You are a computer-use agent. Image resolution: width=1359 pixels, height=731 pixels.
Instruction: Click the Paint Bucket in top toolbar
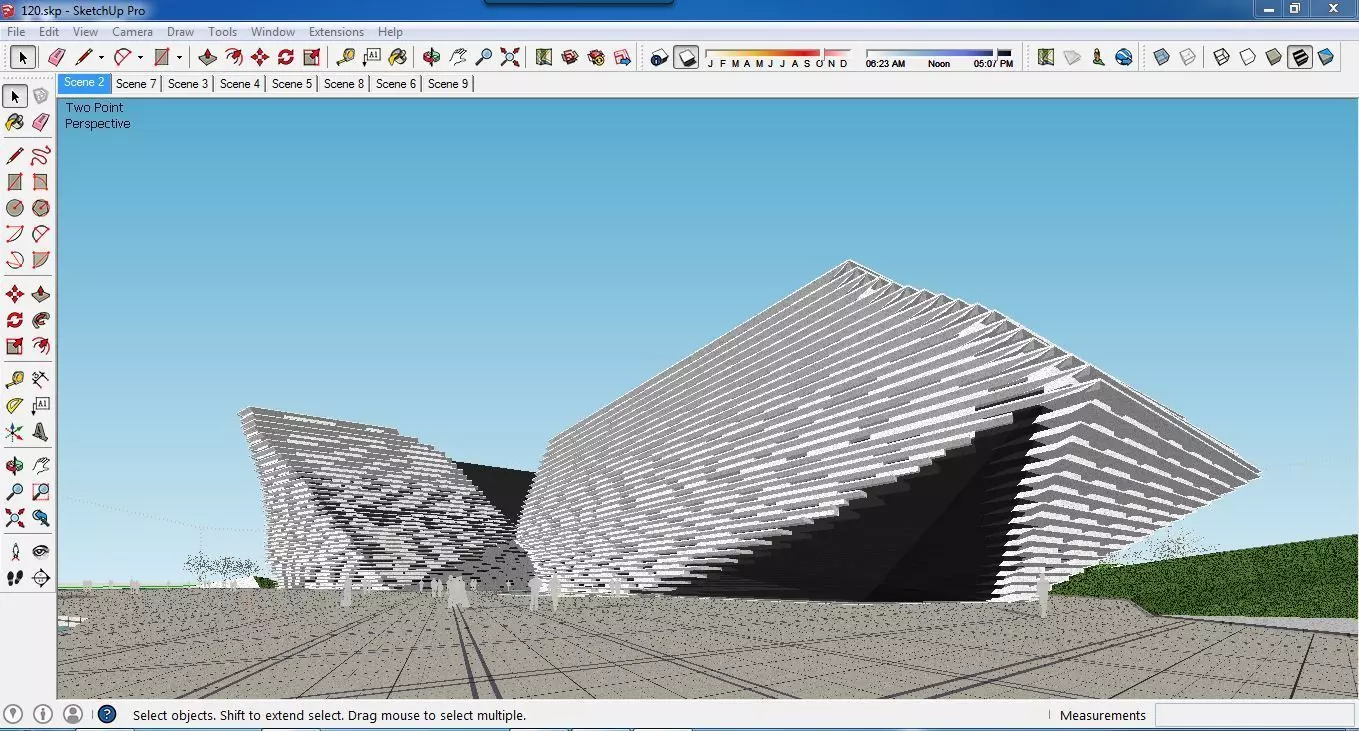pos(398,57)
